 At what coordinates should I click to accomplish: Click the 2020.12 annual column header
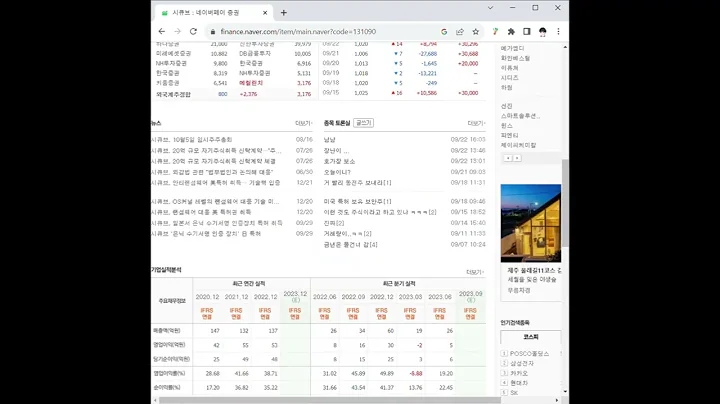coord(207,297)
